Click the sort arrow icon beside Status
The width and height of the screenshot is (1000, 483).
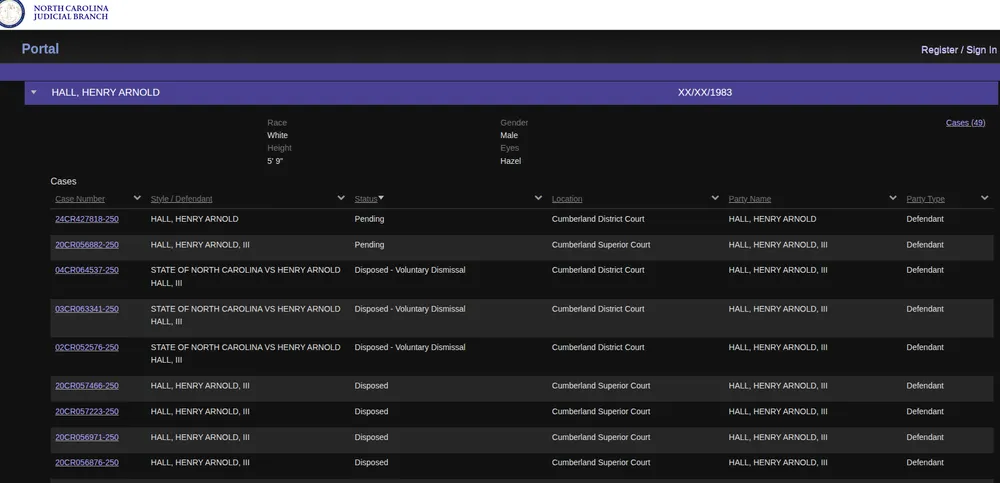pos(381,198)
